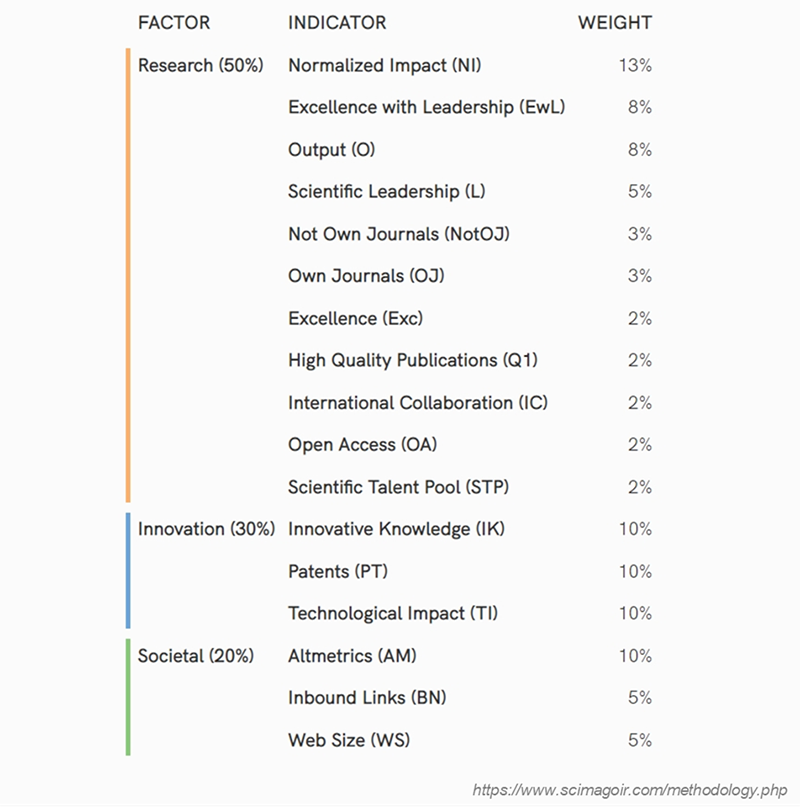Click the Altmetrics (AM) indicator

click(352, 656)
